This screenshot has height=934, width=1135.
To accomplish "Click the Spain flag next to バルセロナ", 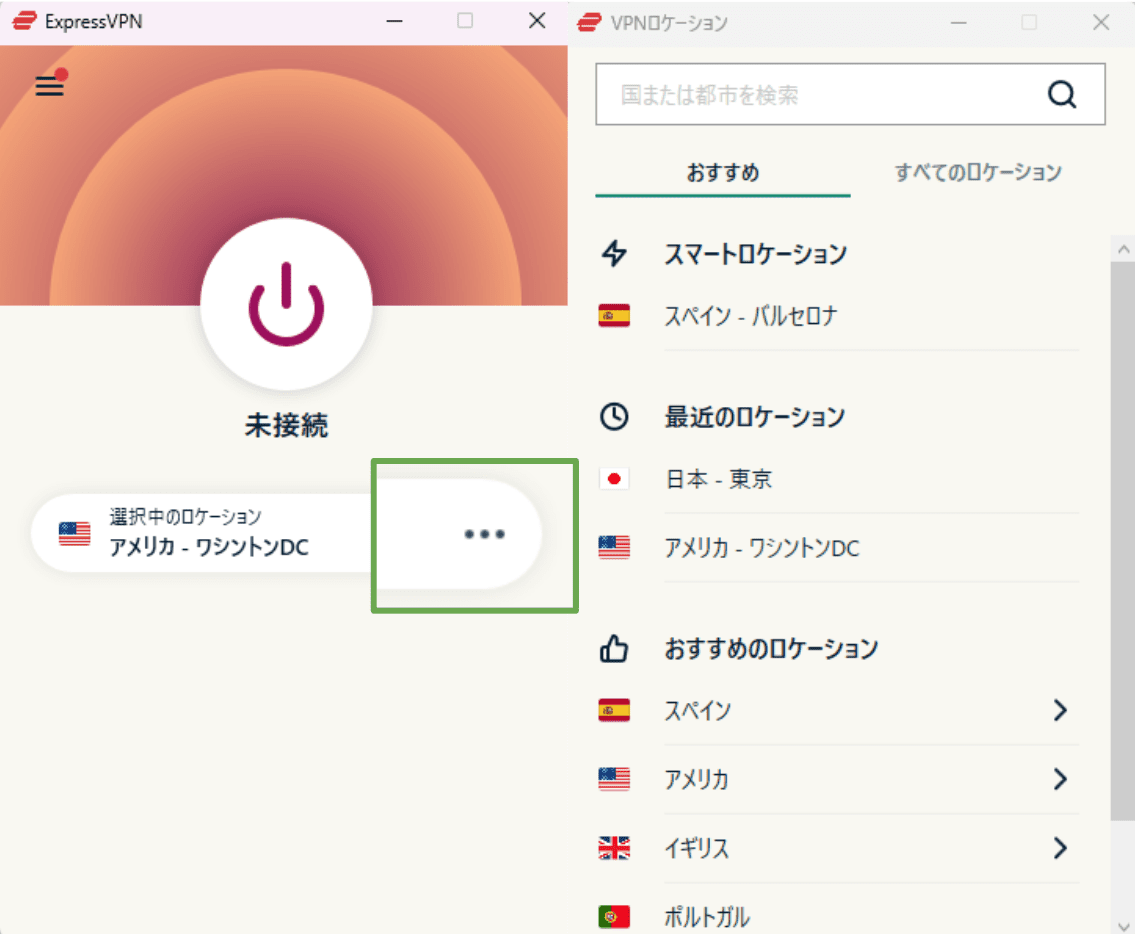I will tap(613, 315).
